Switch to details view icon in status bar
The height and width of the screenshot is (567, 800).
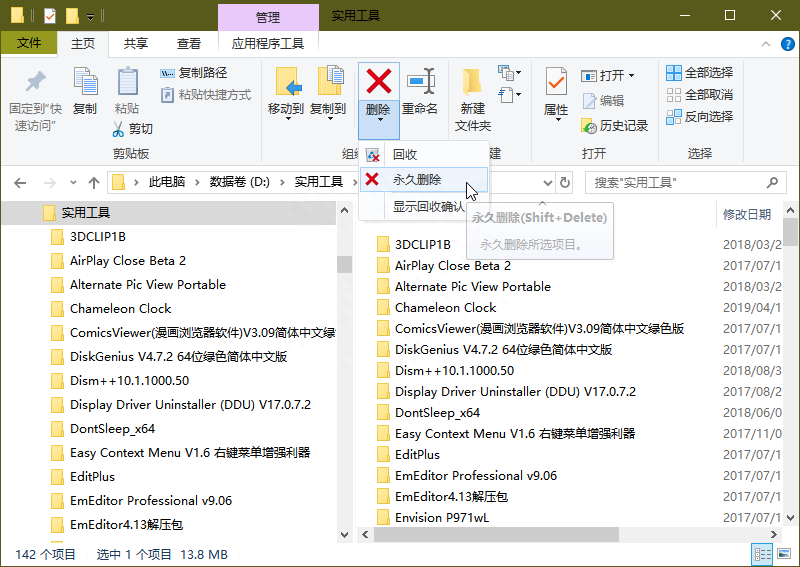click(x=763, y=554)
